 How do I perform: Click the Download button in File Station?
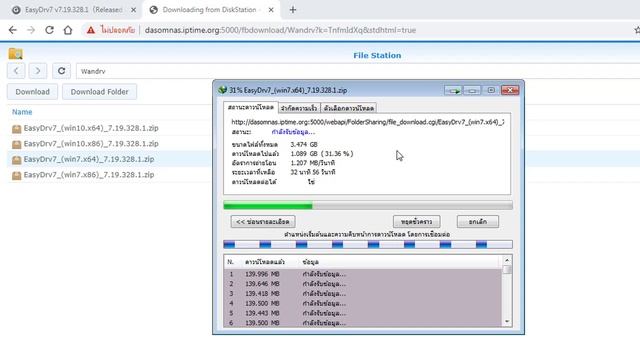point(32,92)
